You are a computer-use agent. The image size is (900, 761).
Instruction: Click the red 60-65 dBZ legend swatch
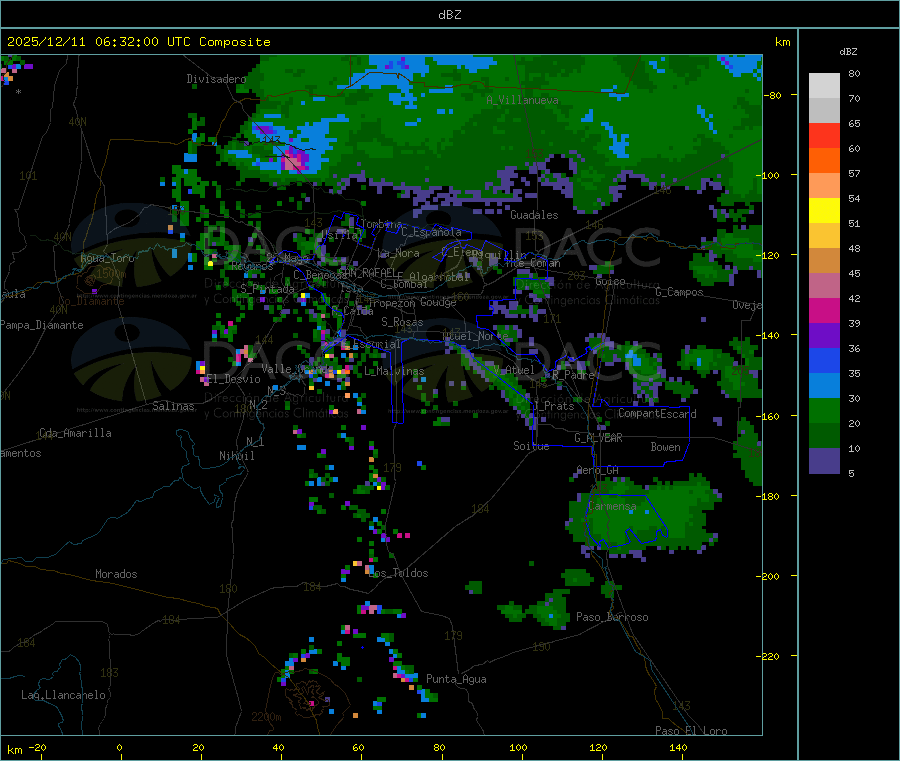824,135
